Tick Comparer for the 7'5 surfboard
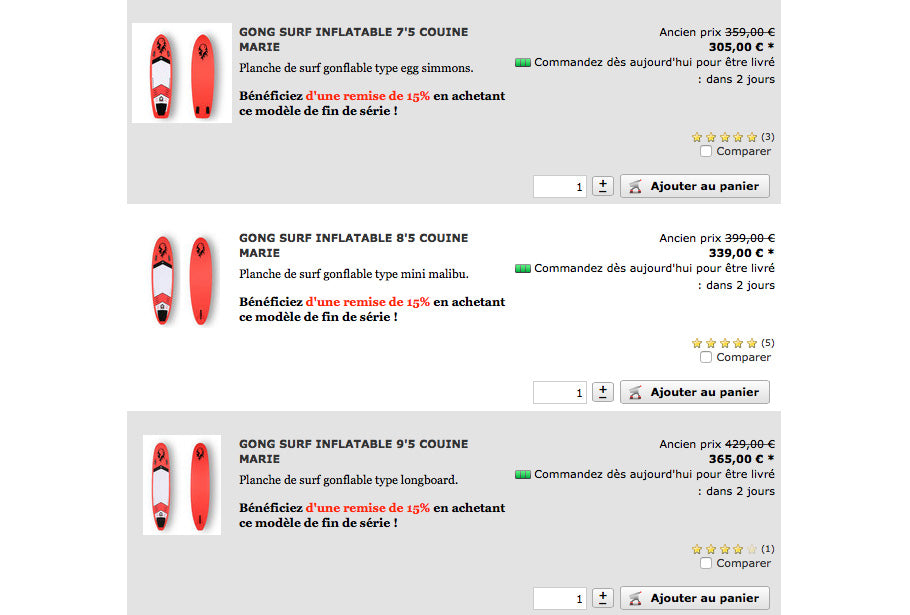 point(706,151)
